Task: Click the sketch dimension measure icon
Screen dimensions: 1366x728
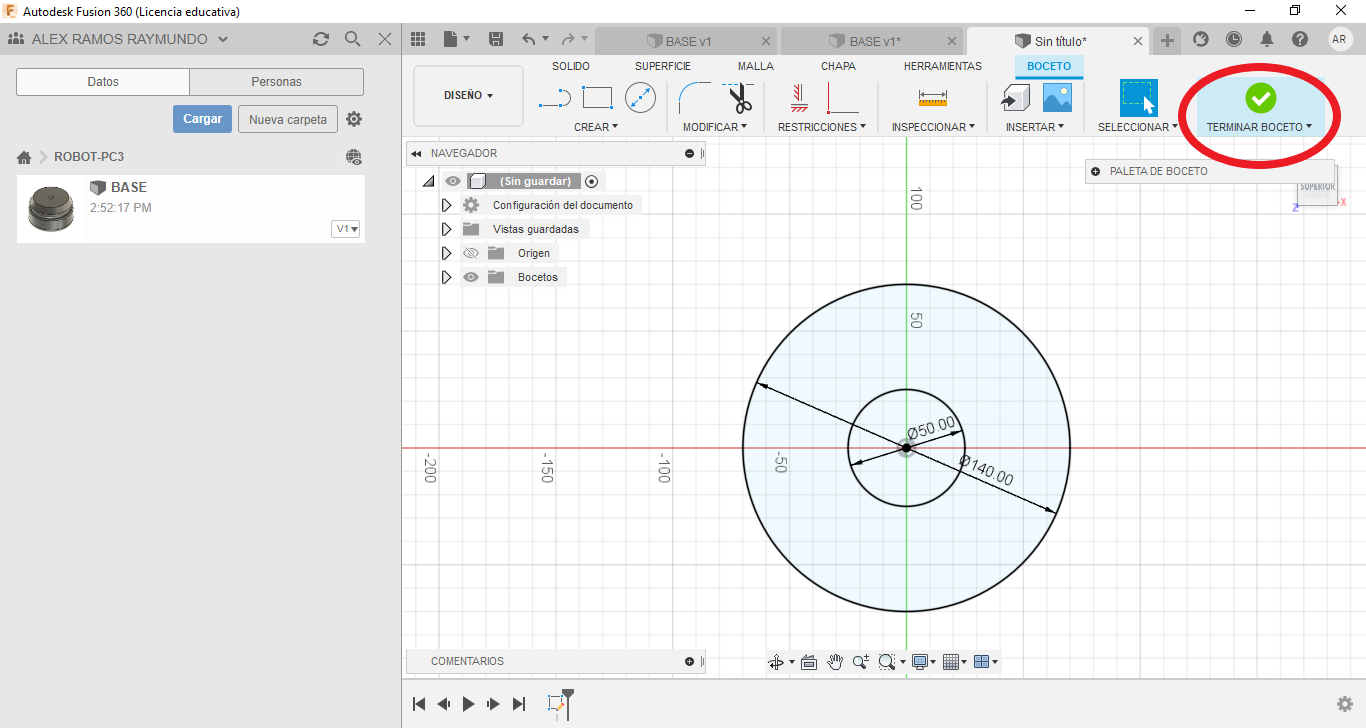Action: (932, 98)
